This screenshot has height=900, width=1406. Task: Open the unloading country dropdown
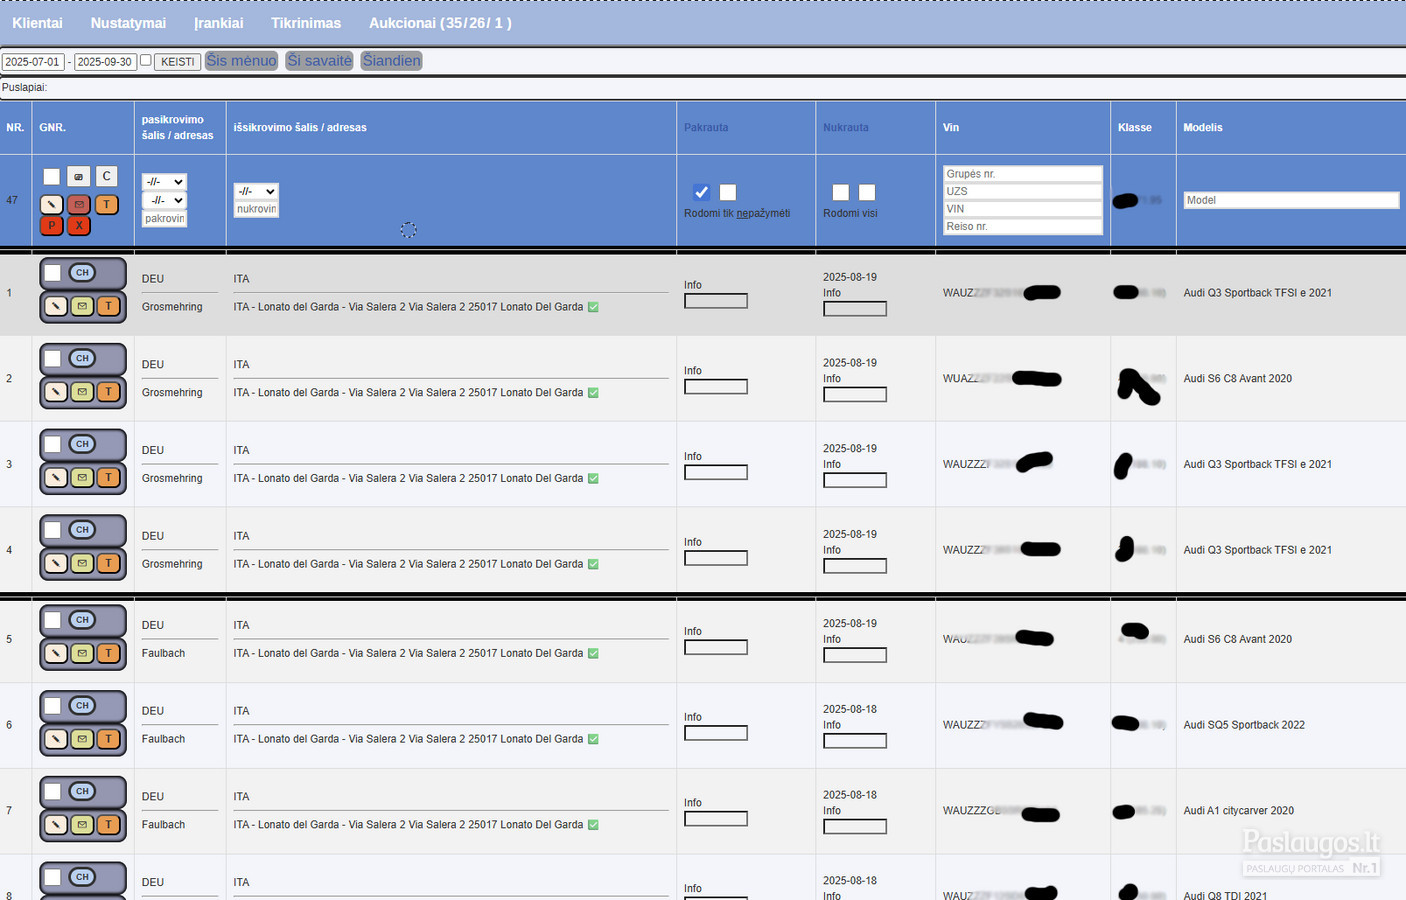(x=256, y=191)
